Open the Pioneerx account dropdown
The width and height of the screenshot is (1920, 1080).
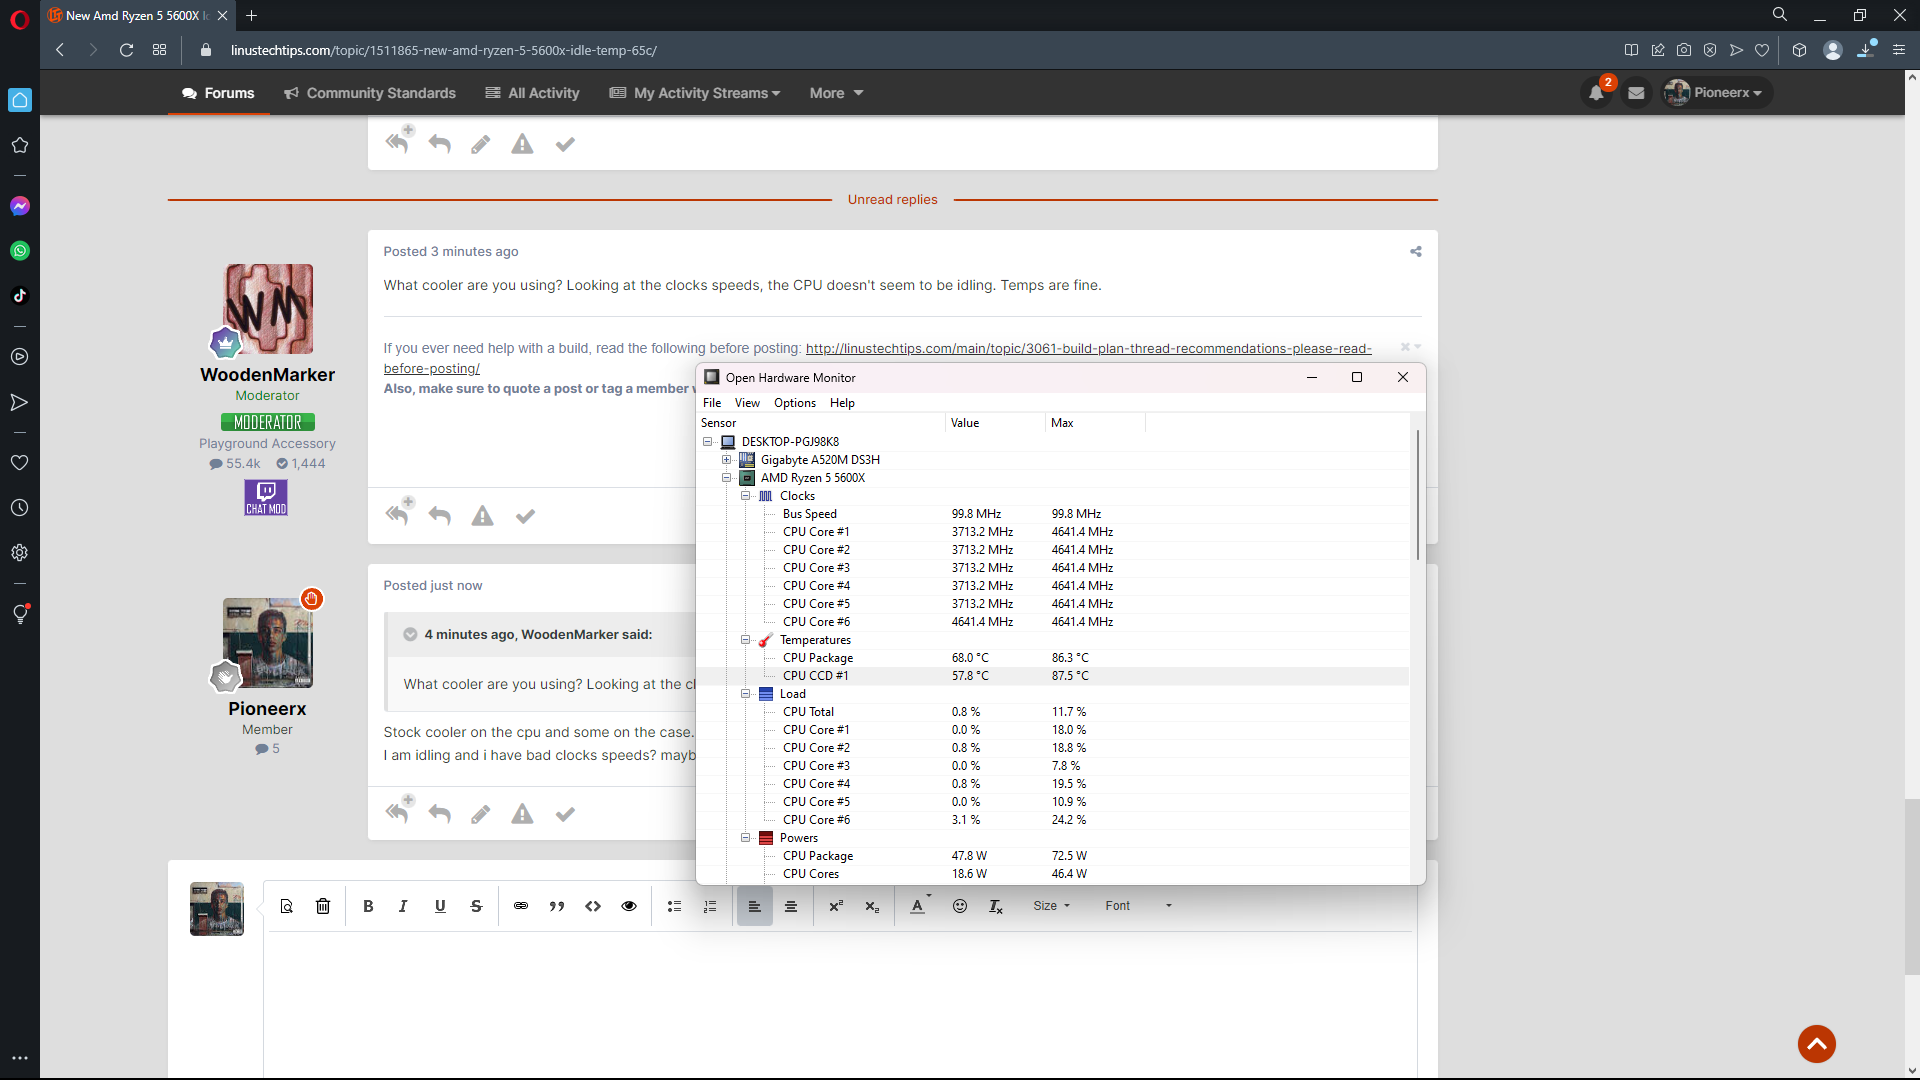coord(1716,93)
